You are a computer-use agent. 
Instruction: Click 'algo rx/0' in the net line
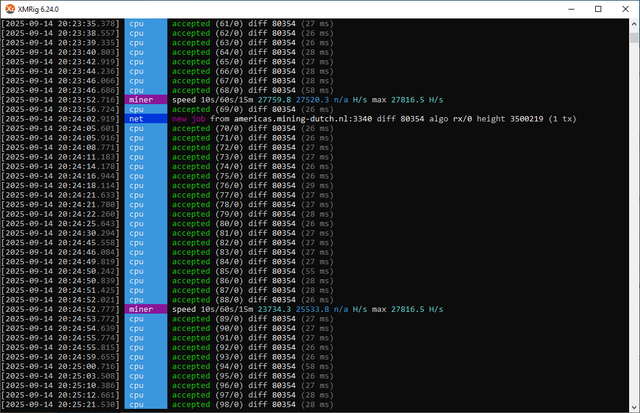(450, 119)
